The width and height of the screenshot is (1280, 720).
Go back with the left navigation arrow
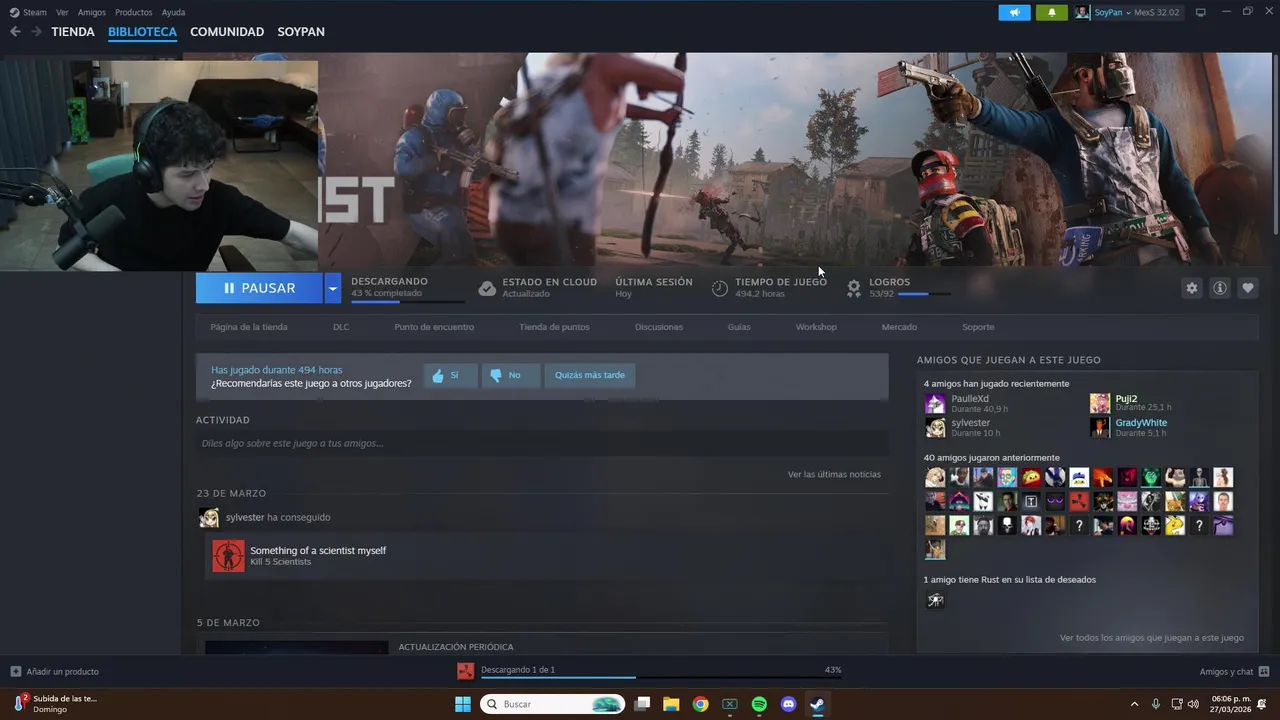15,32
